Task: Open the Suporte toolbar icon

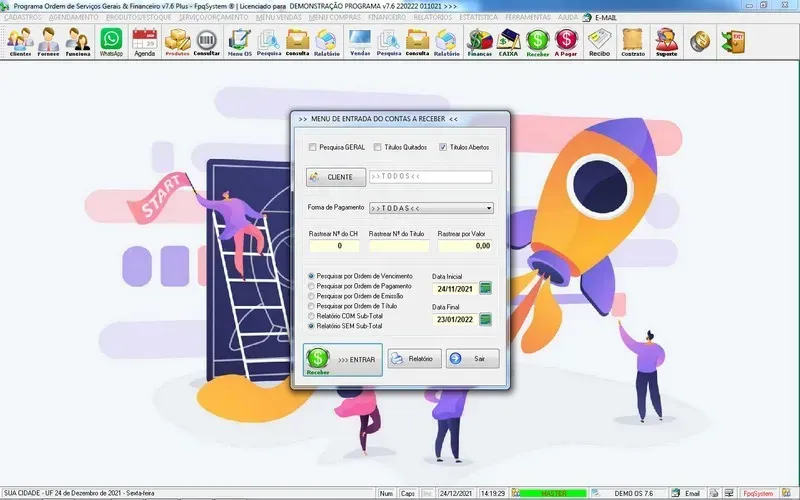Action: pos(666,41)
